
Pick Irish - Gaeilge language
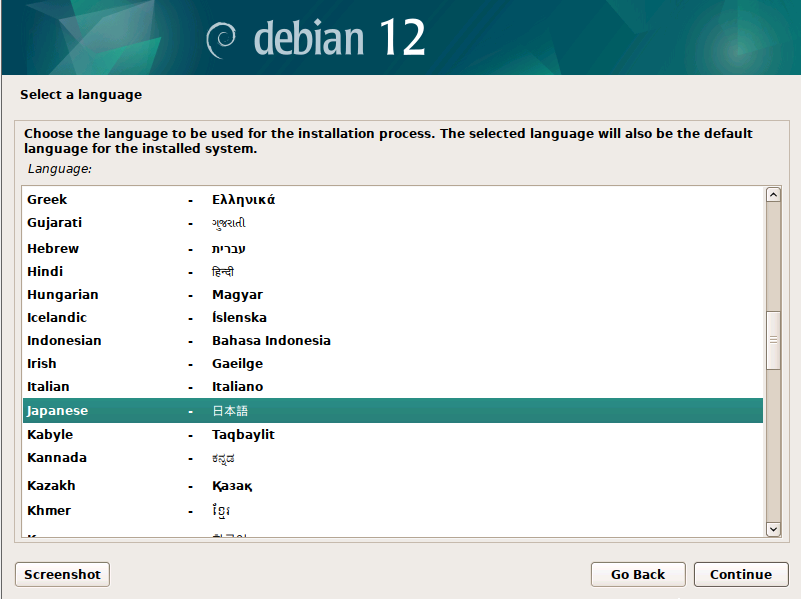pos(393,364)
